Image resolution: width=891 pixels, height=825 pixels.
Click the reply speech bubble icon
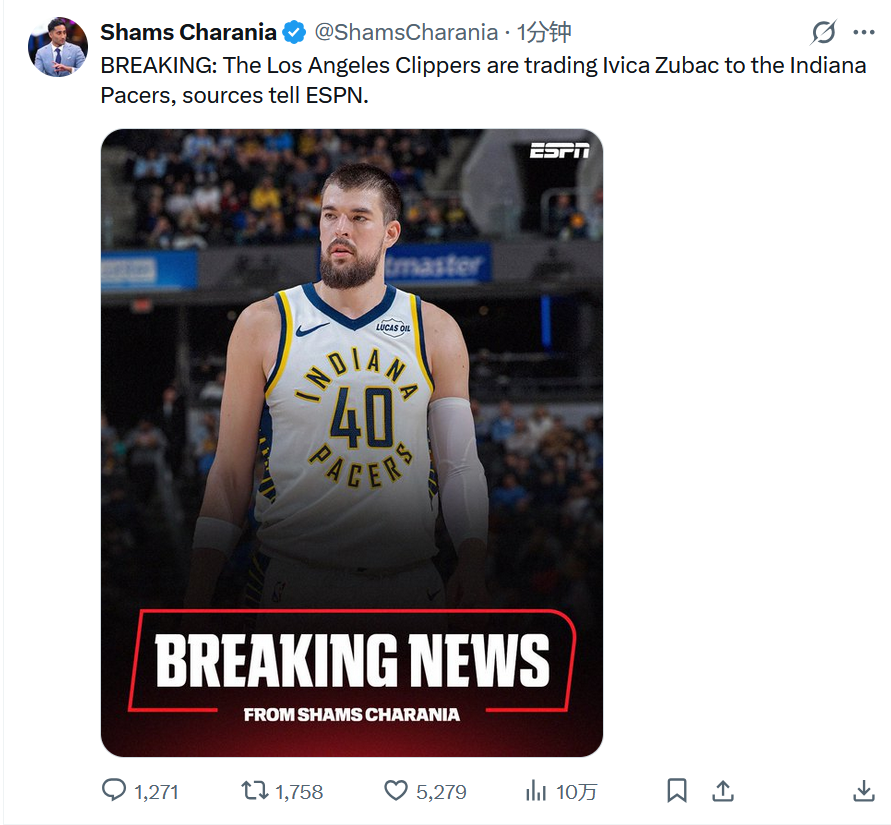(x=115, y=791)
